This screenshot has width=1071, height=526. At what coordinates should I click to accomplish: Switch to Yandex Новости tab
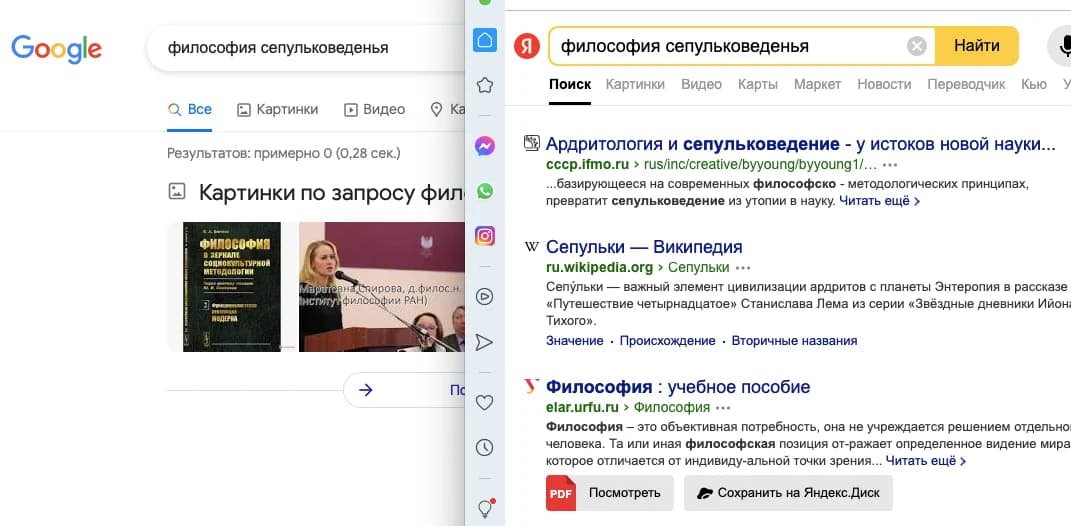coord(885,84)
